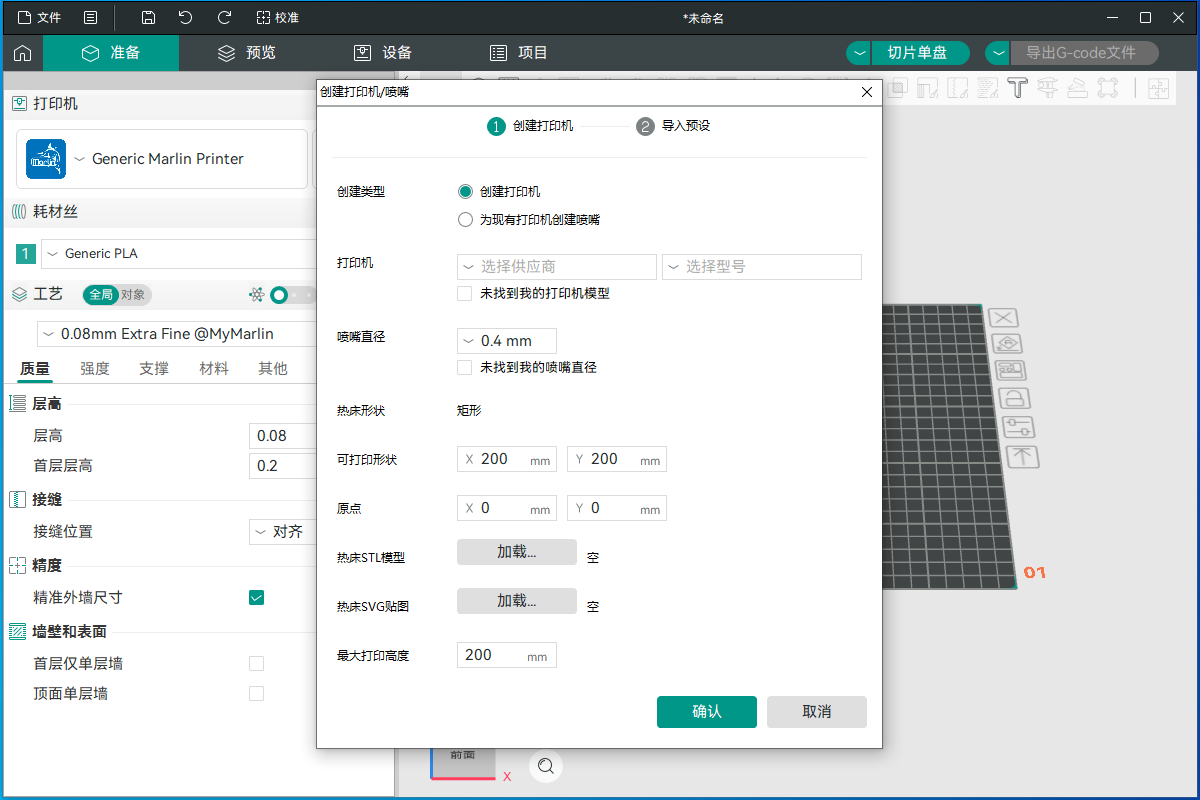This screenshot has height=800, width=1200.
Task: Open the 0.08mm Extra Fine @MyMarlin preset dropdown
Action: click(x=178, y=334)
